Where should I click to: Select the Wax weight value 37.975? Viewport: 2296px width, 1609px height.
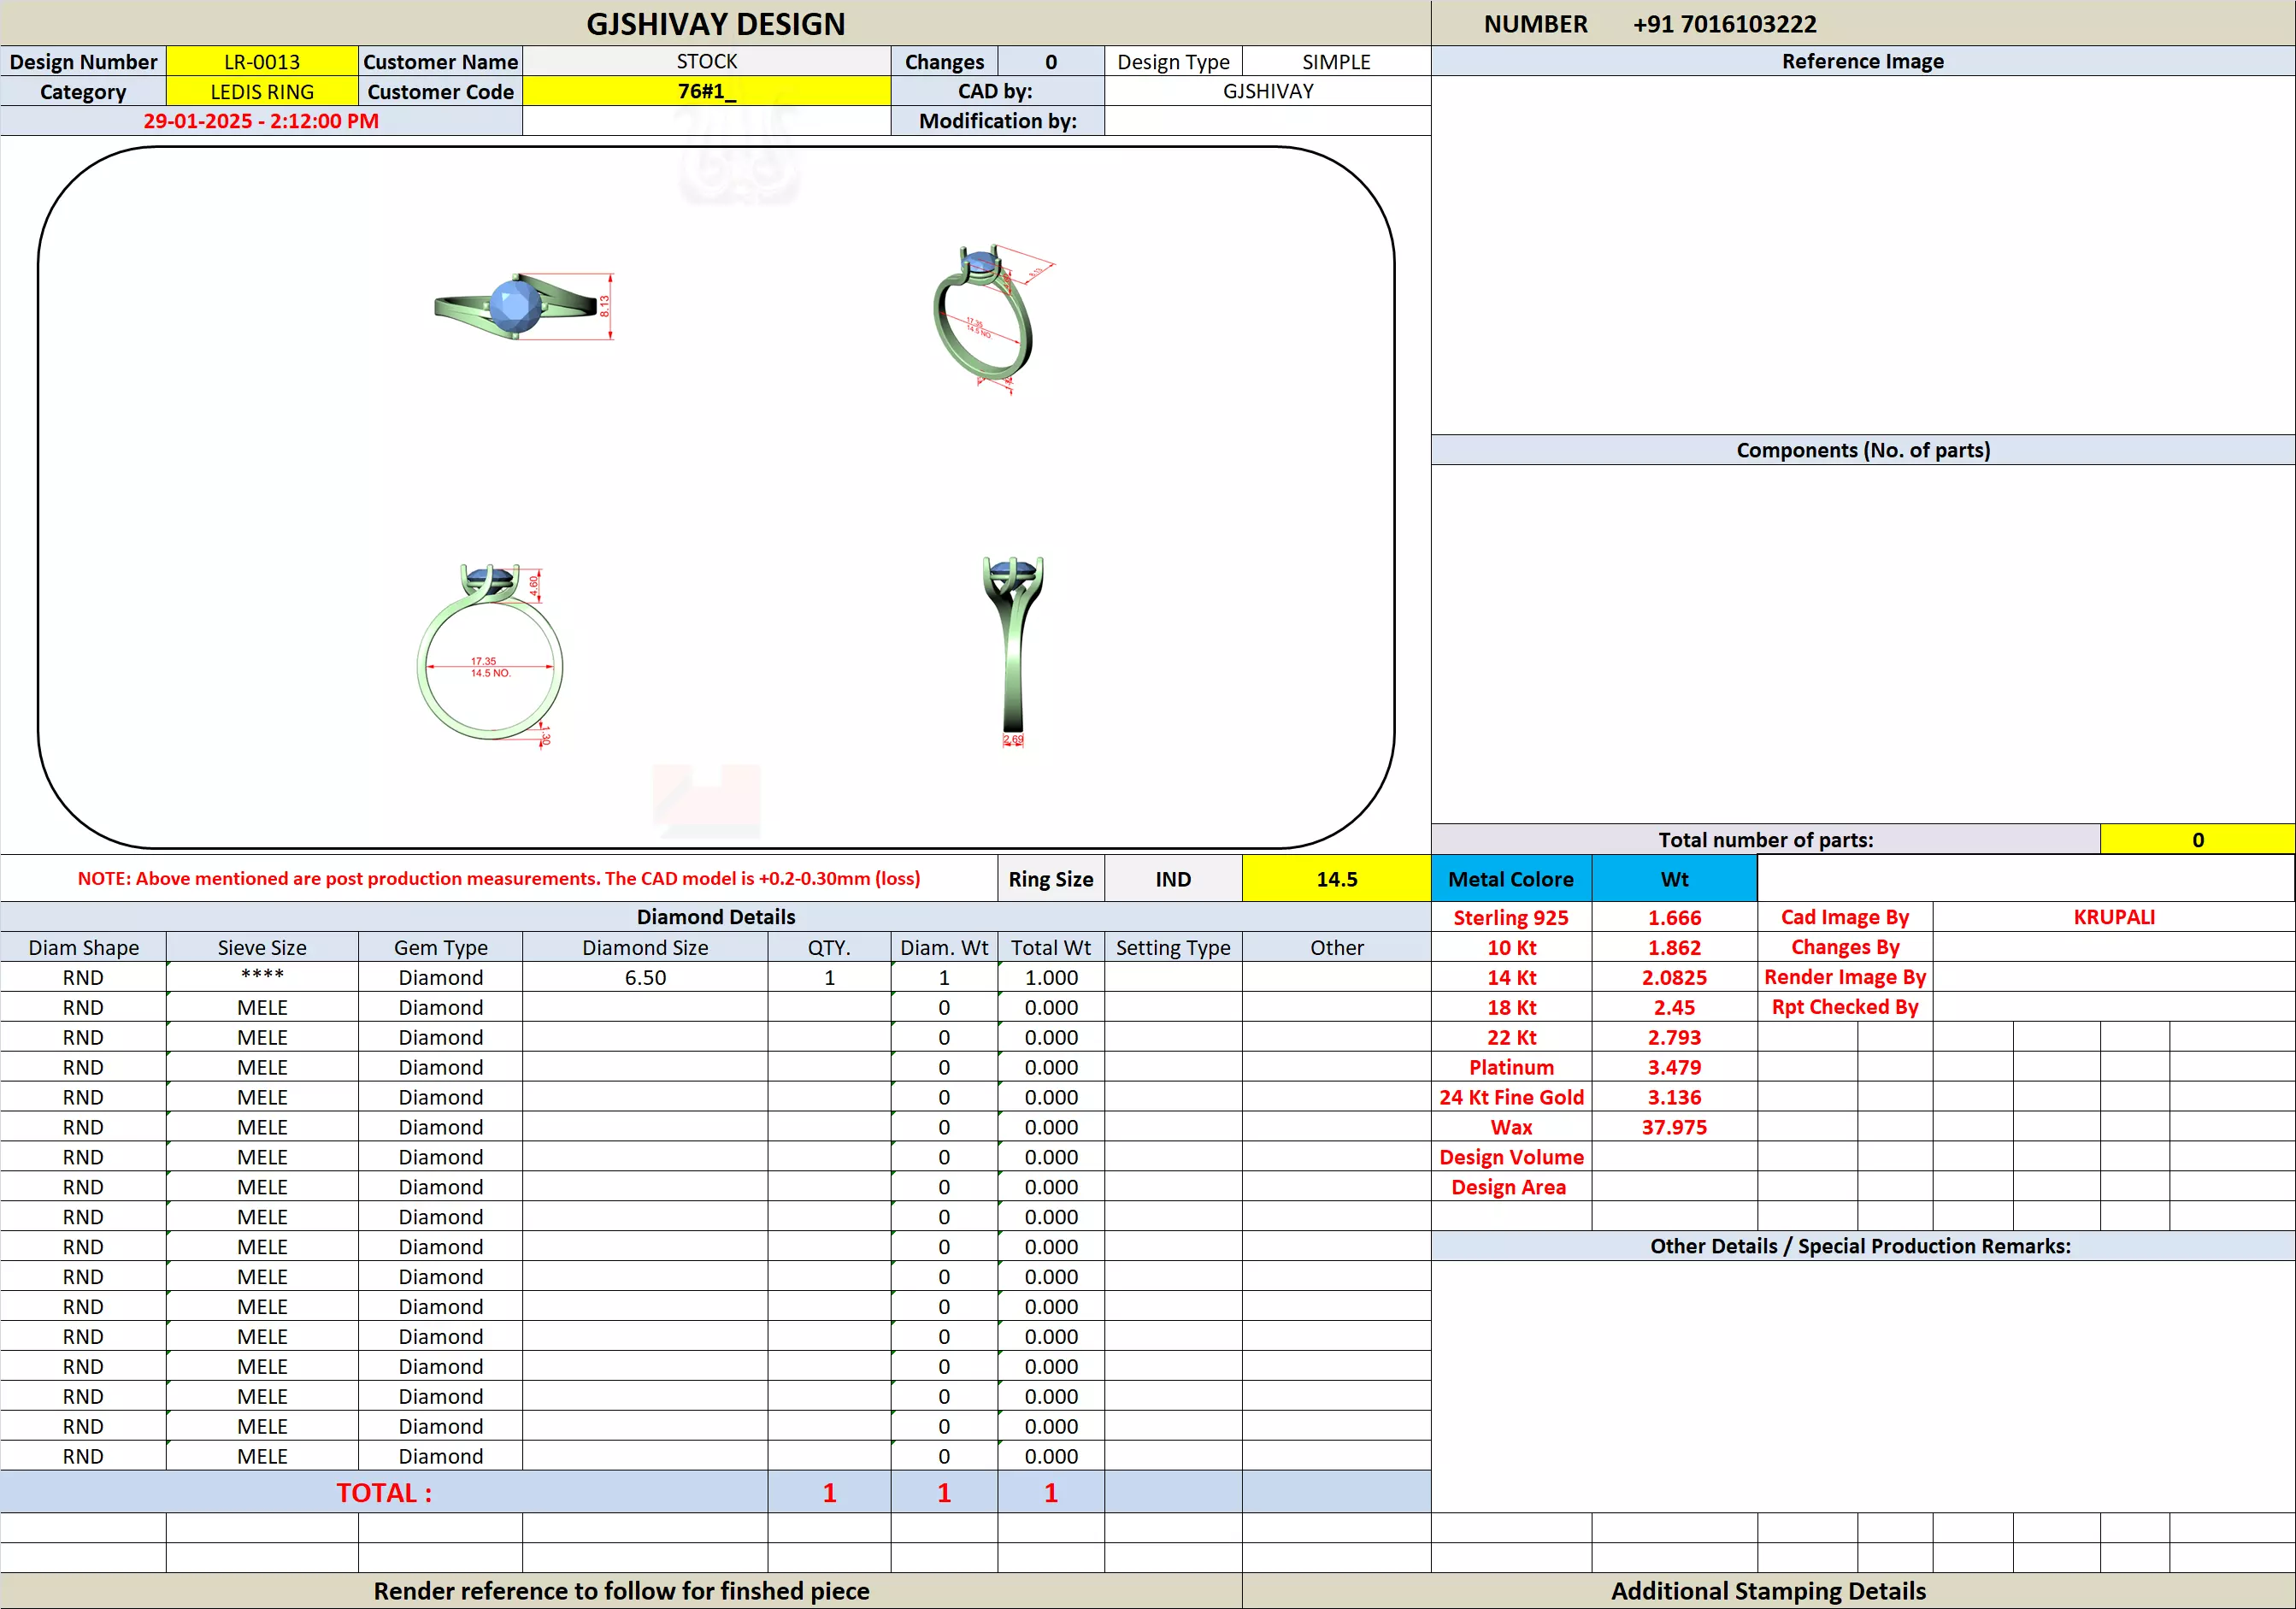[x=1674, y=1127]
